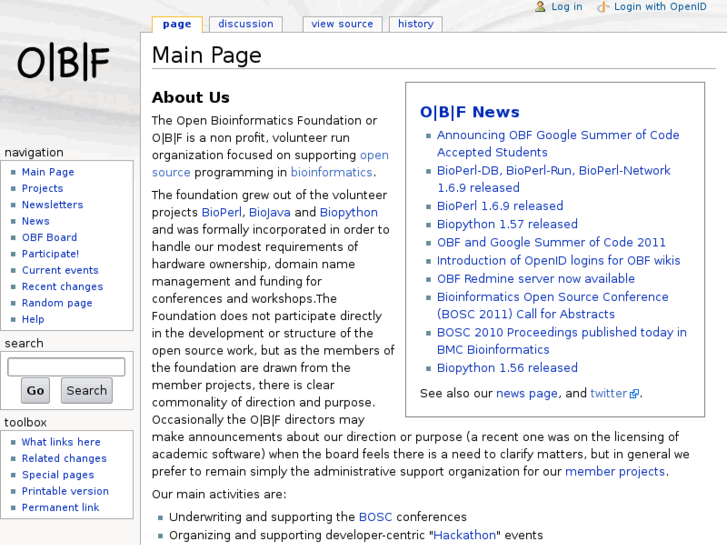The height and width of the screenshot is (545, 727).
Task: Open Biopython 1.57 released news
Action: tap(507, 224)
